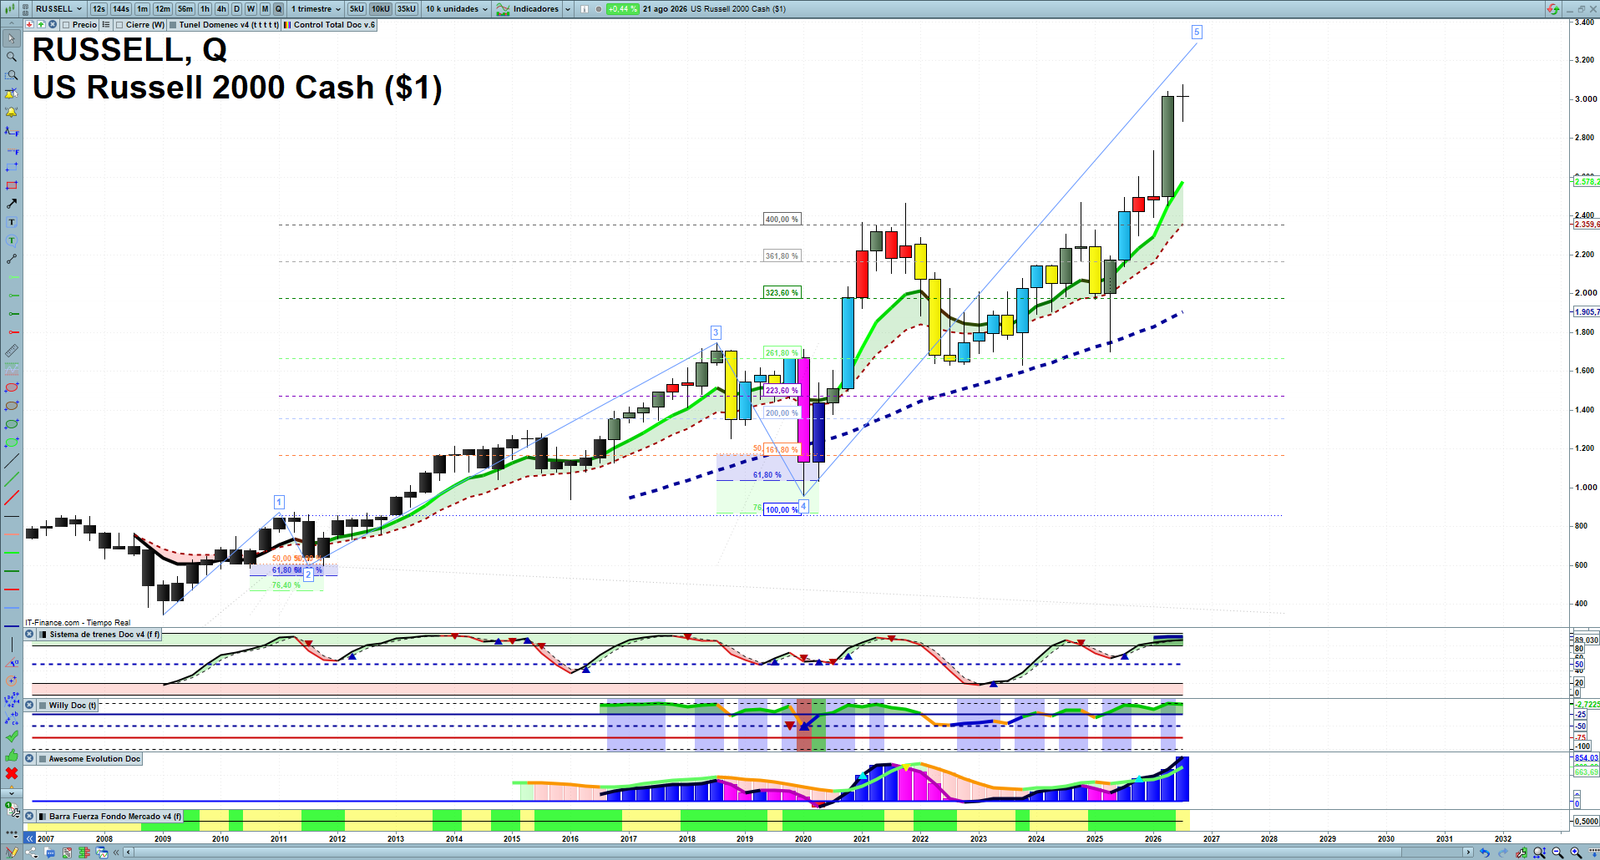The image size is (1600, 860).
Task: Select the red rectangle drawing tool
Action: point(12,185)
